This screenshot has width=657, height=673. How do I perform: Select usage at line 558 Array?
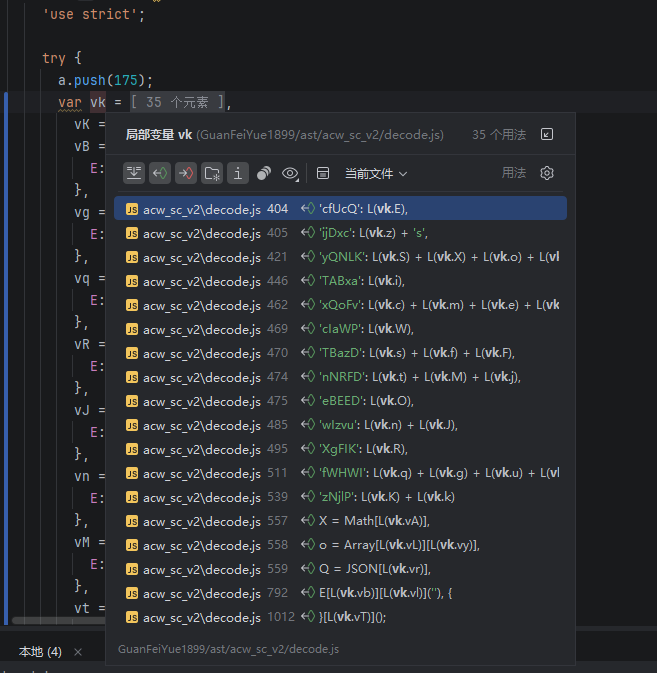click(340, 546)
